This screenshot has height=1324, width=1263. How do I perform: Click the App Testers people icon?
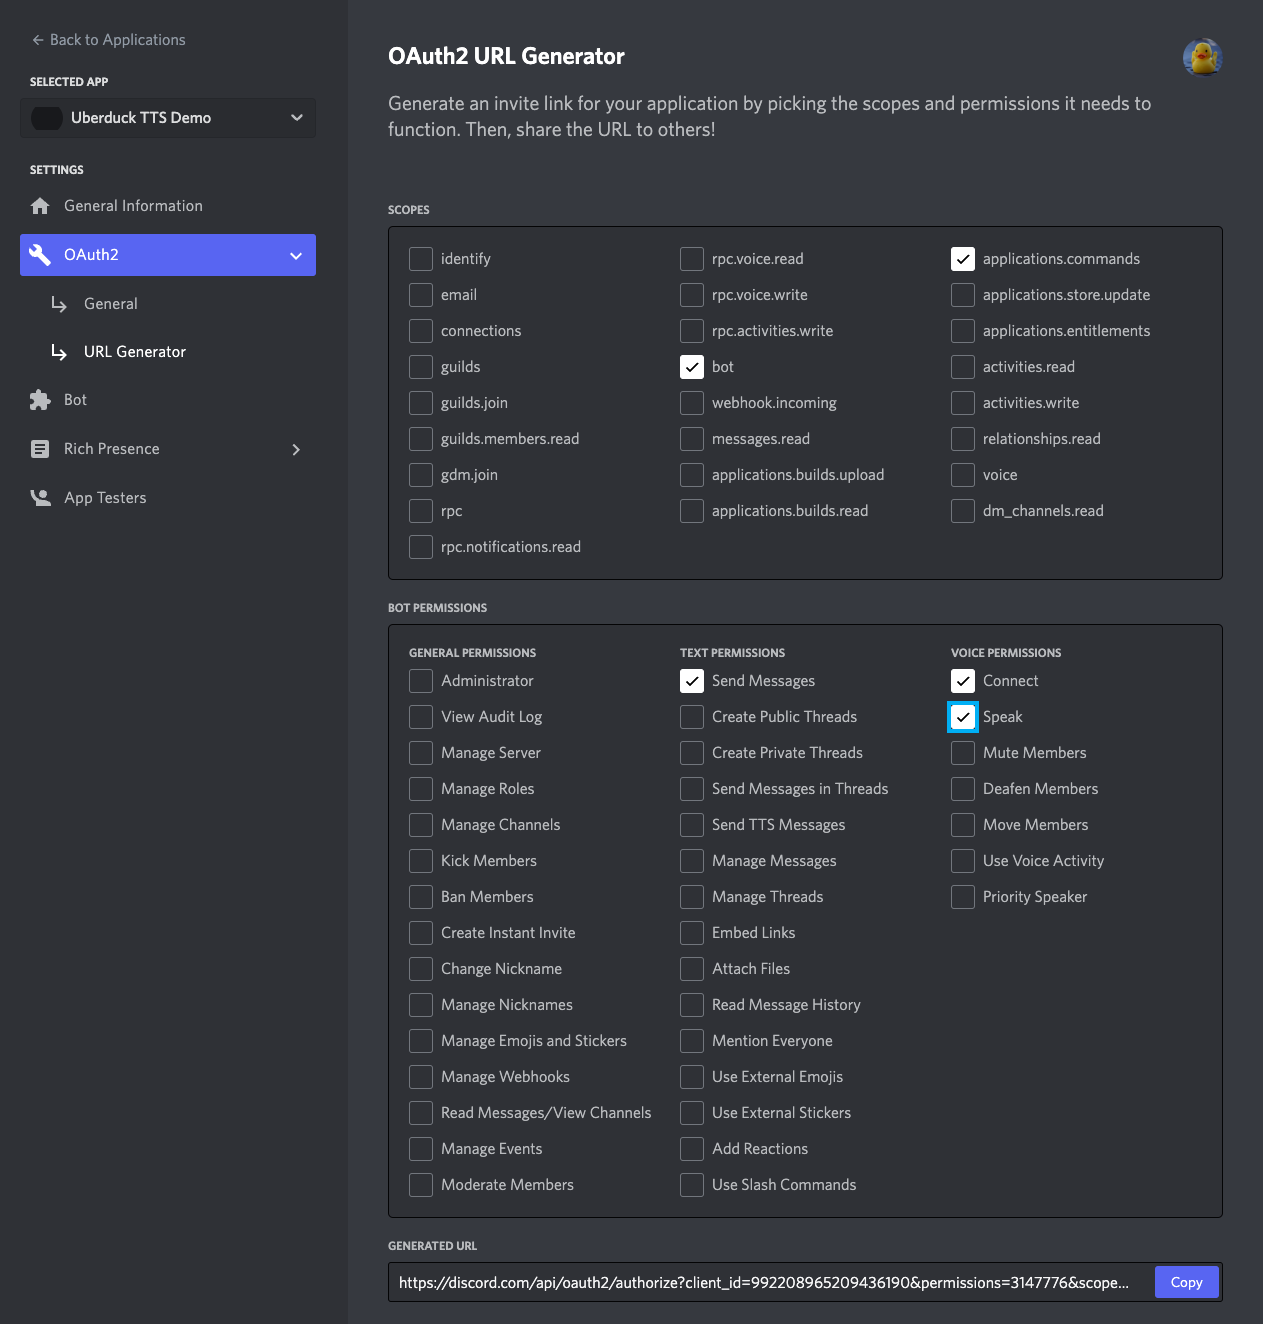pos(40,497)
